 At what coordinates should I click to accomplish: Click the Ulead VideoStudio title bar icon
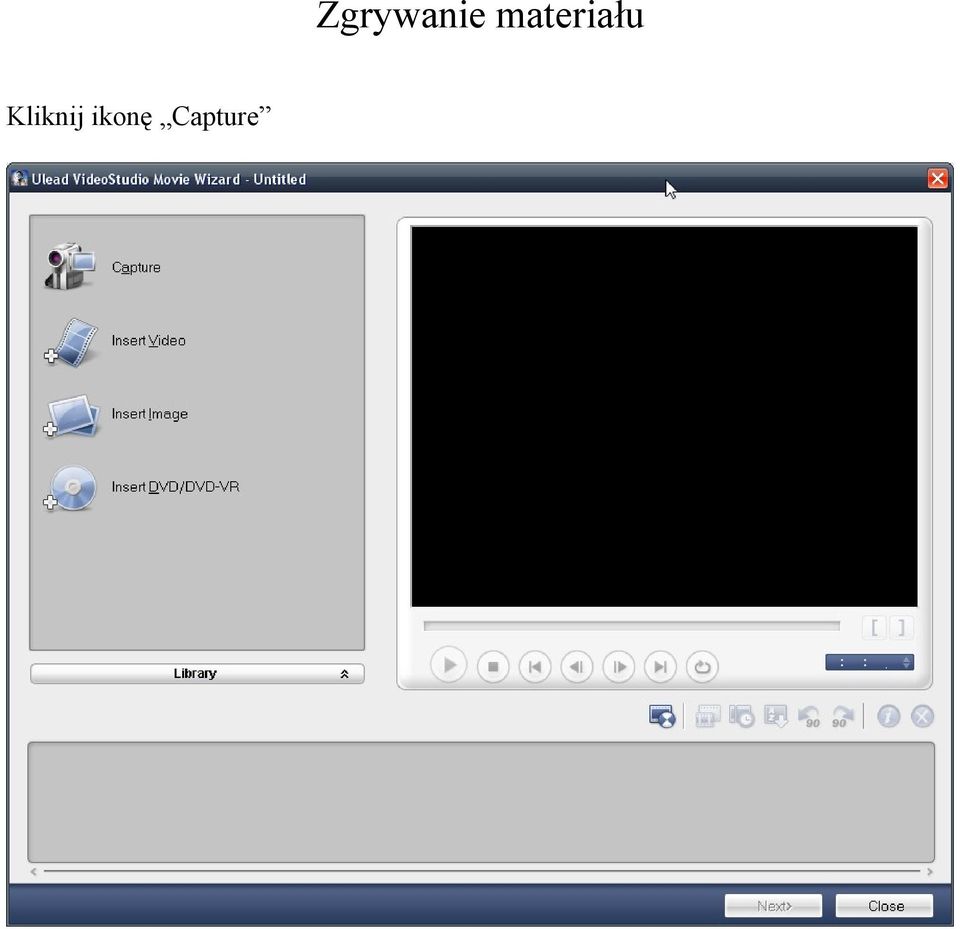coord(20,179)
